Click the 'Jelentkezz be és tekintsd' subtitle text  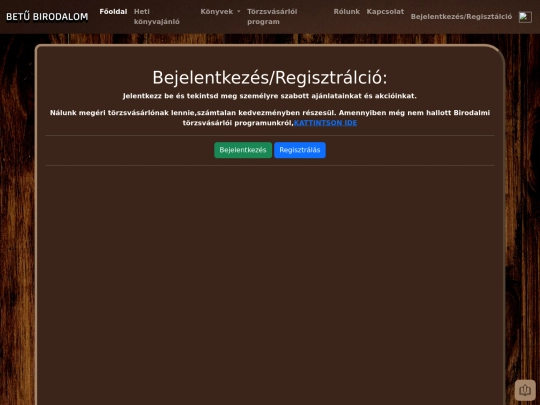coord(270,96)
